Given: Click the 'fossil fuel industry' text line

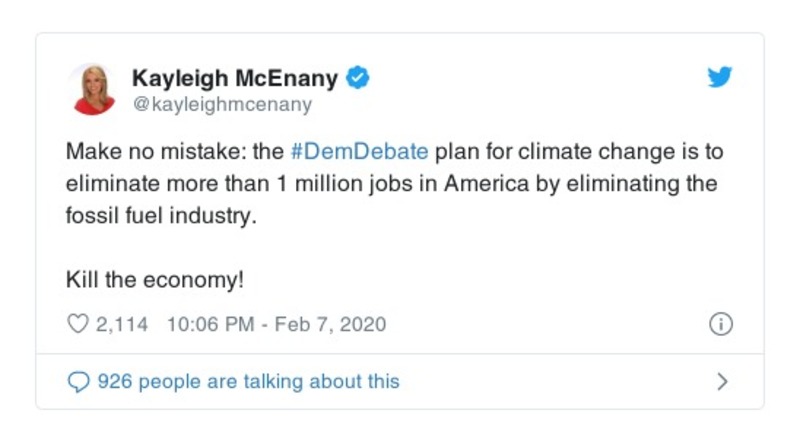Looking at the screenshot, I should pos(160,216).
